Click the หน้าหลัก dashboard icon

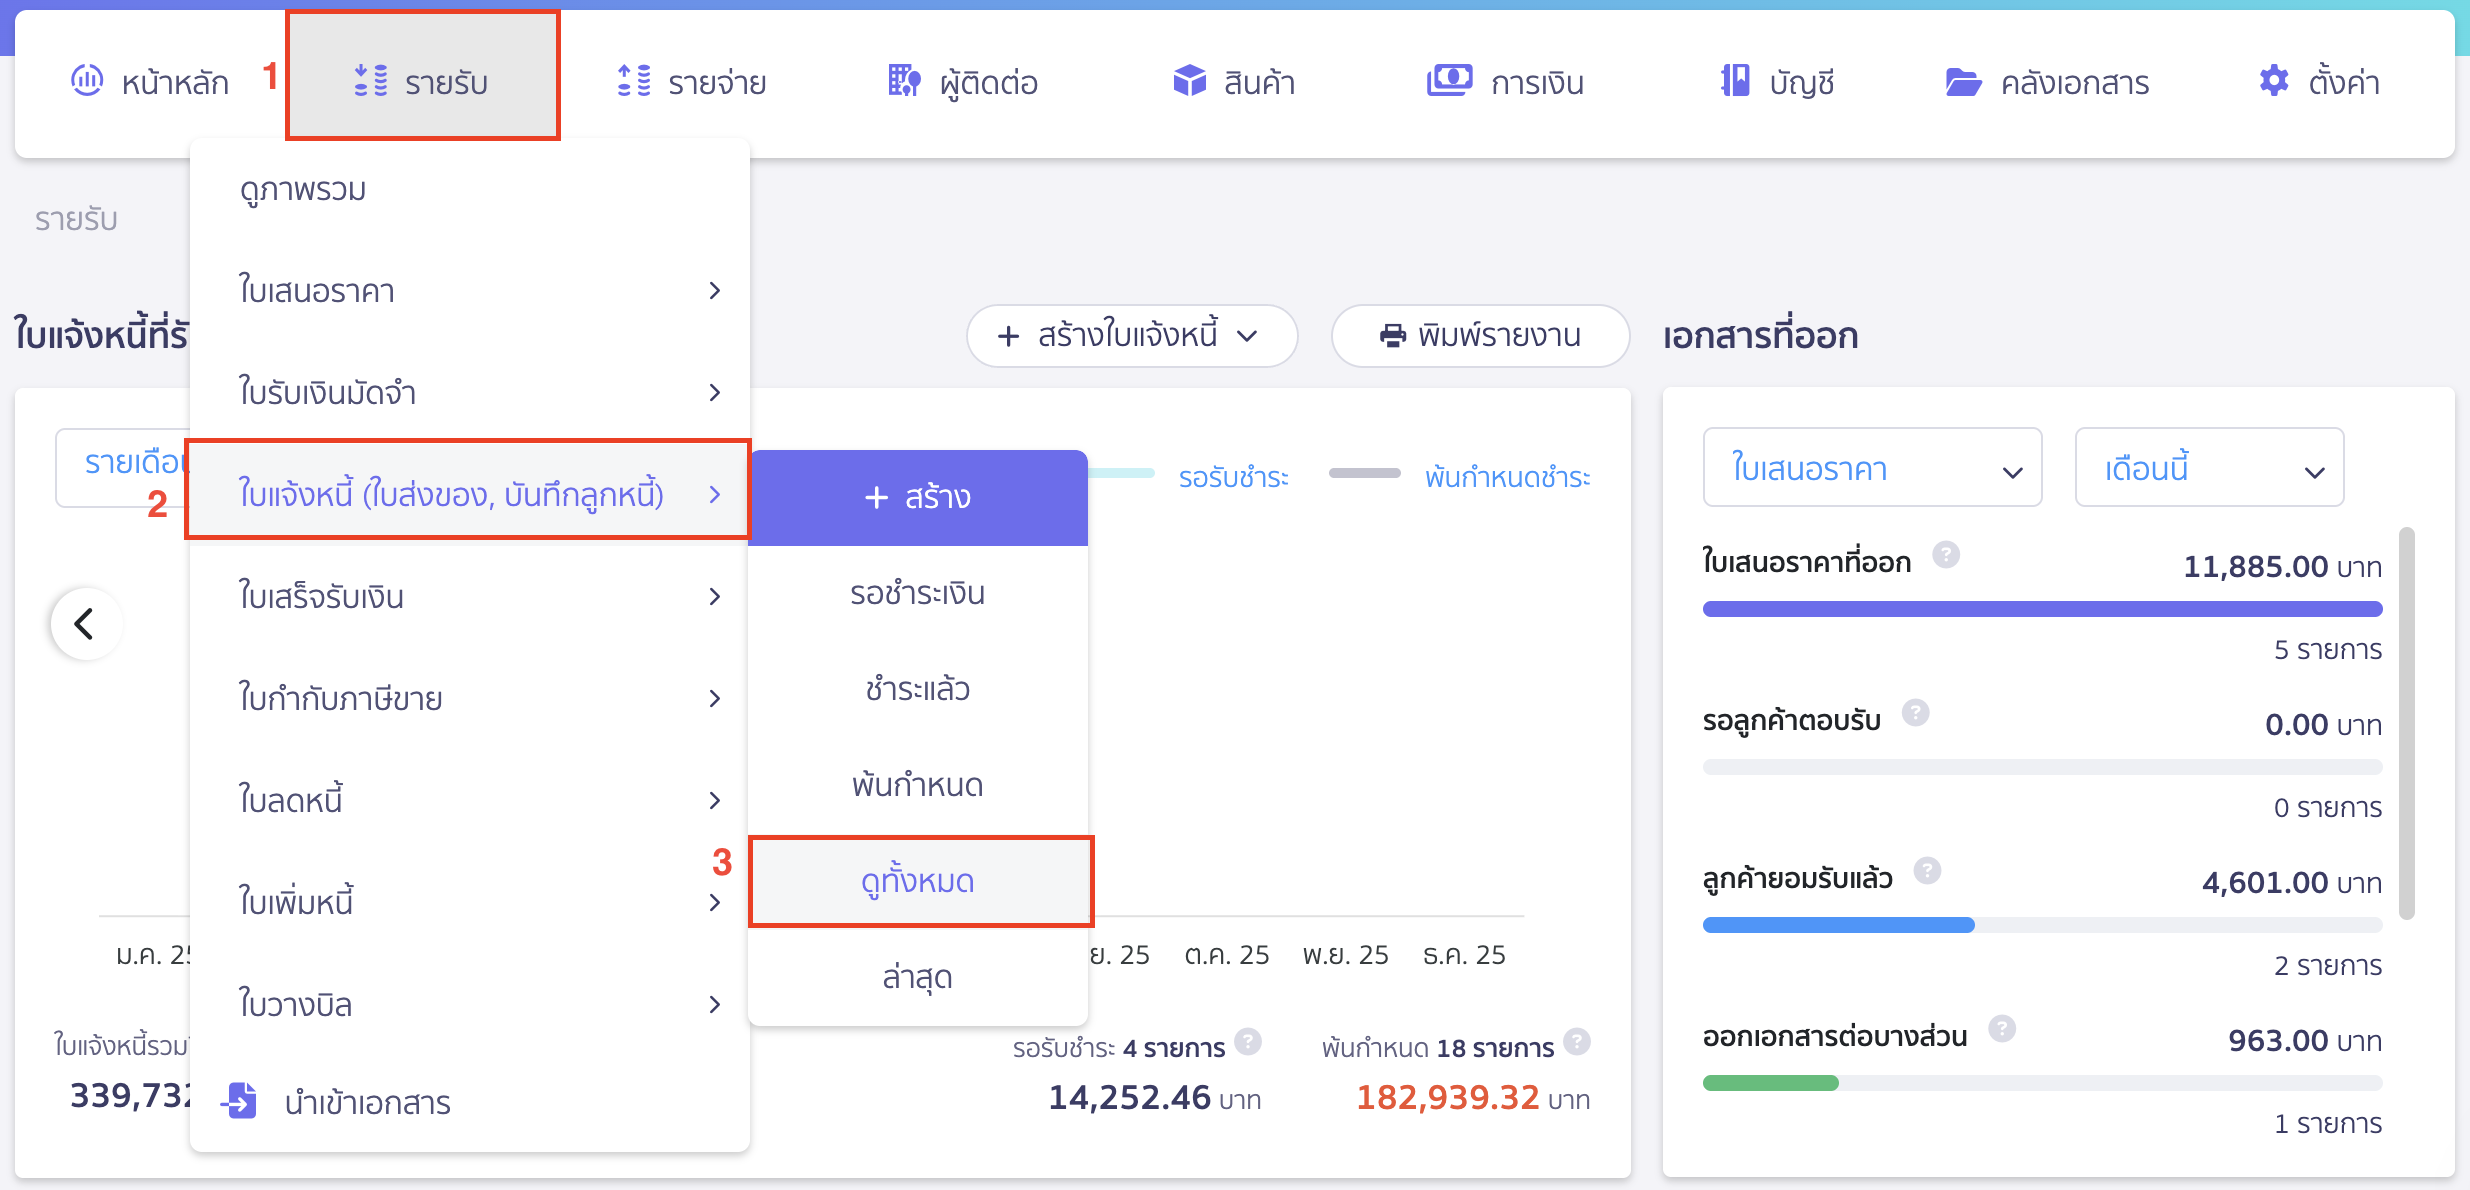[87, 80]
